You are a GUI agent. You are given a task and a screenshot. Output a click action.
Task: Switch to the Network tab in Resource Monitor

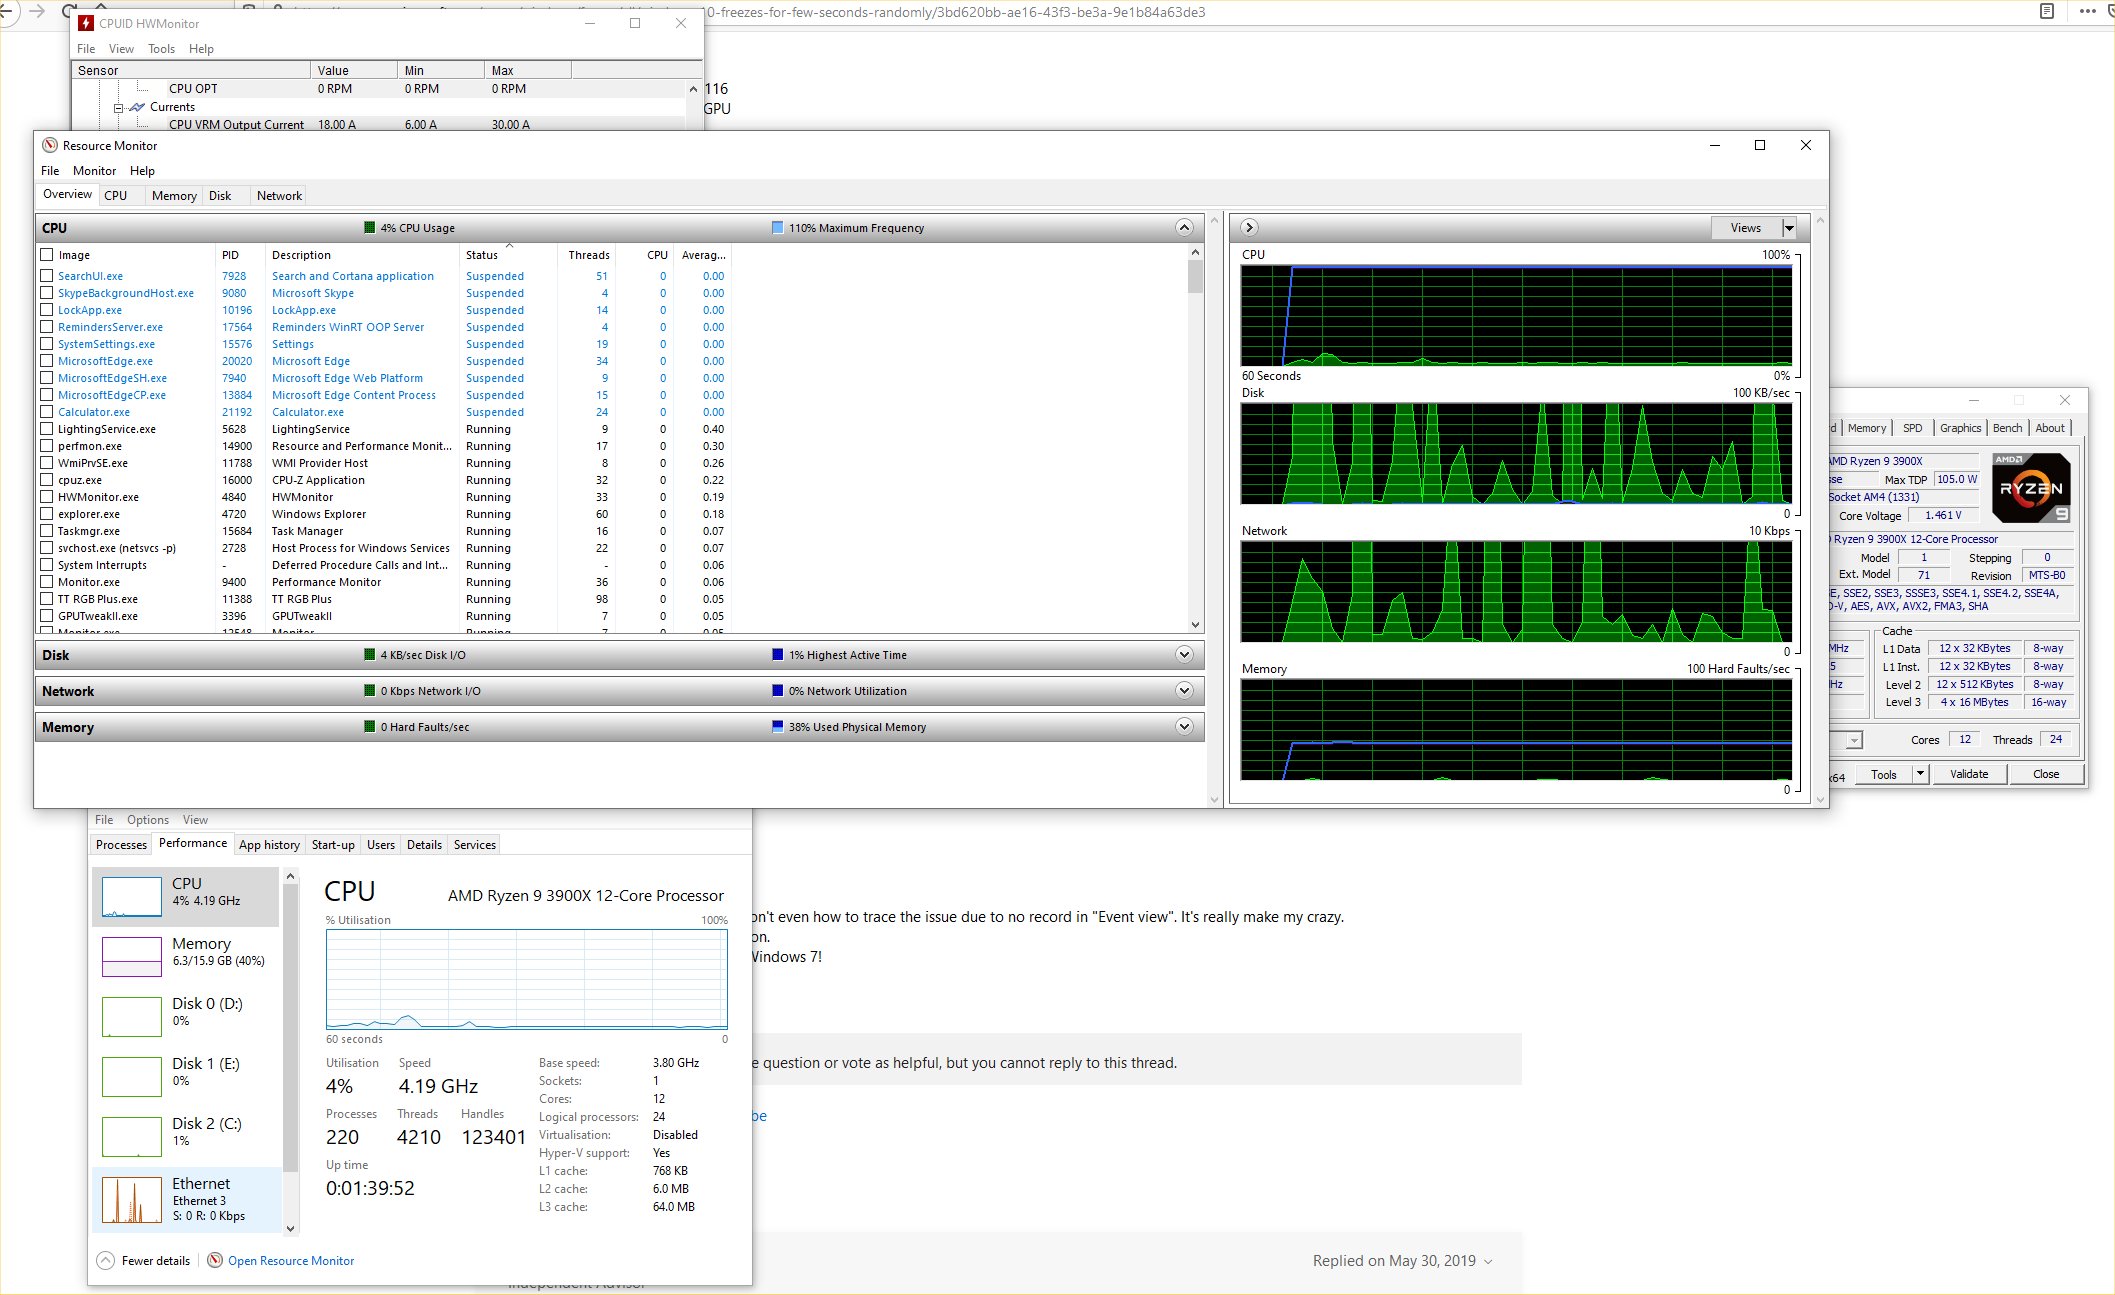pyautogui.click(x=279, y=196)
